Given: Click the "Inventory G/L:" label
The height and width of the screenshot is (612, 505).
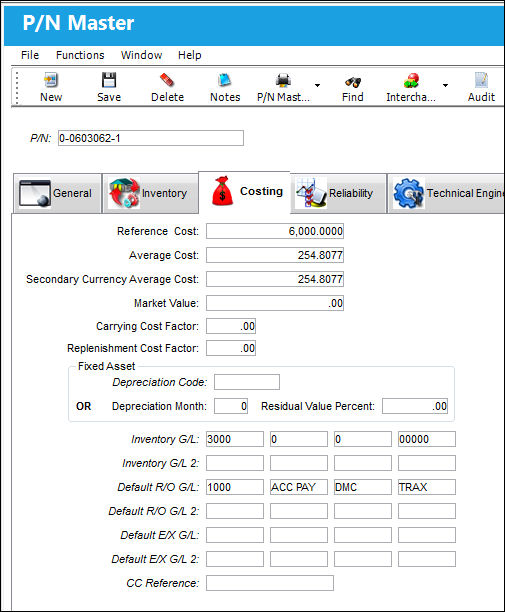Looking at the screenshot, I should click(x=165, y=439).
